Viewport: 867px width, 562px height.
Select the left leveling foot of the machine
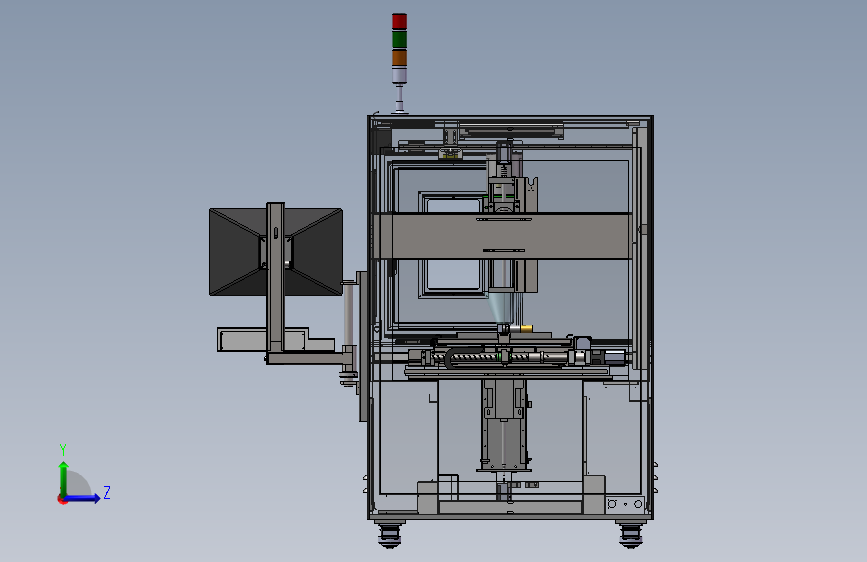click(x=389, y=533)
